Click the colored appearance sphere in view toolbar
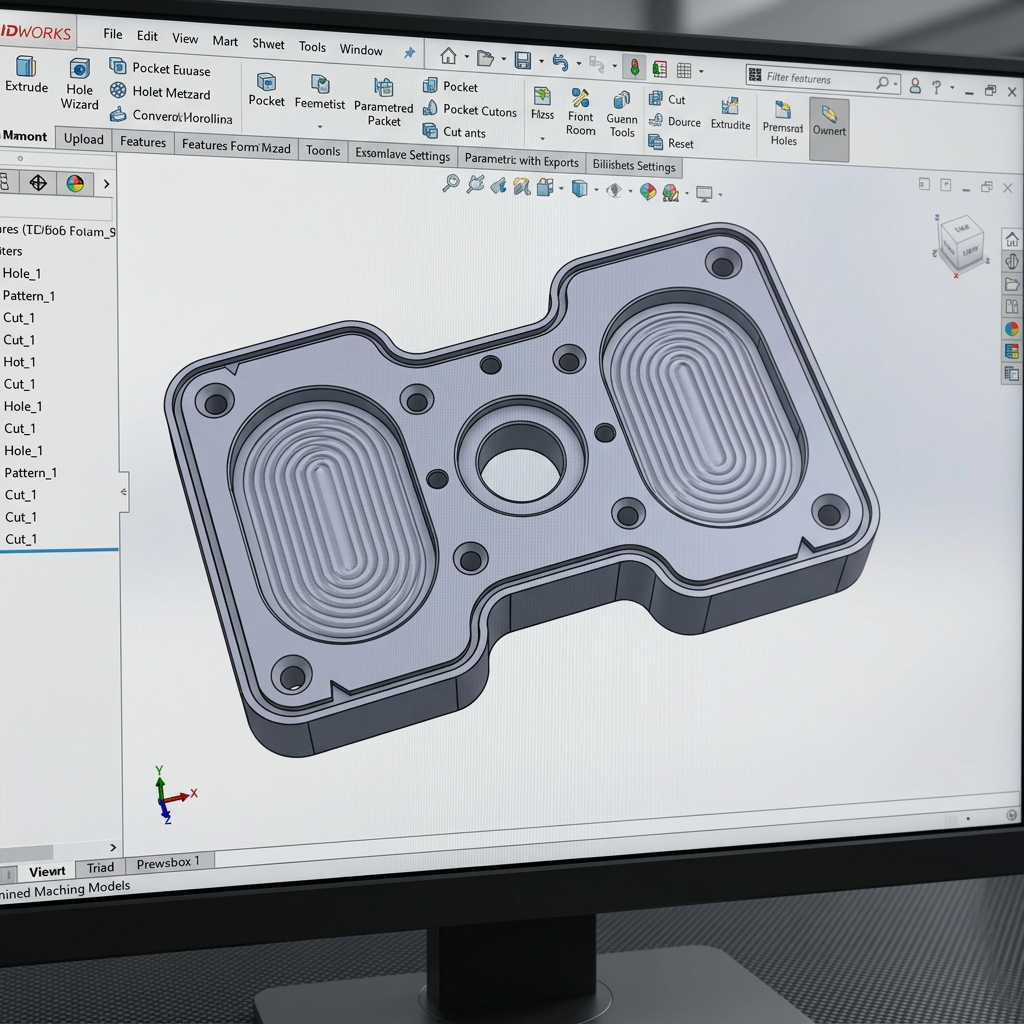This screenshot has width=1024, height=1024. tap(647, 191)
